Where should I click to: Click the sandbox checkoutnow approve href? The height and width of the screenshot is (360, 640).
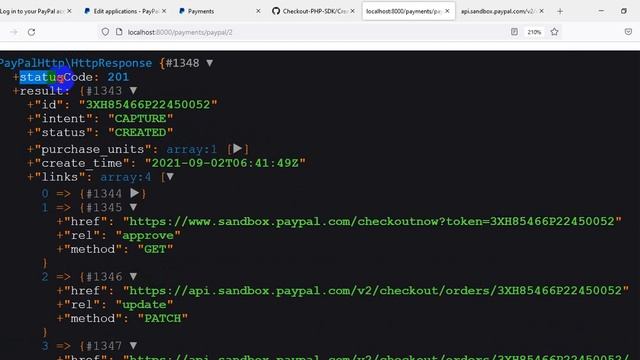(372, 222)
